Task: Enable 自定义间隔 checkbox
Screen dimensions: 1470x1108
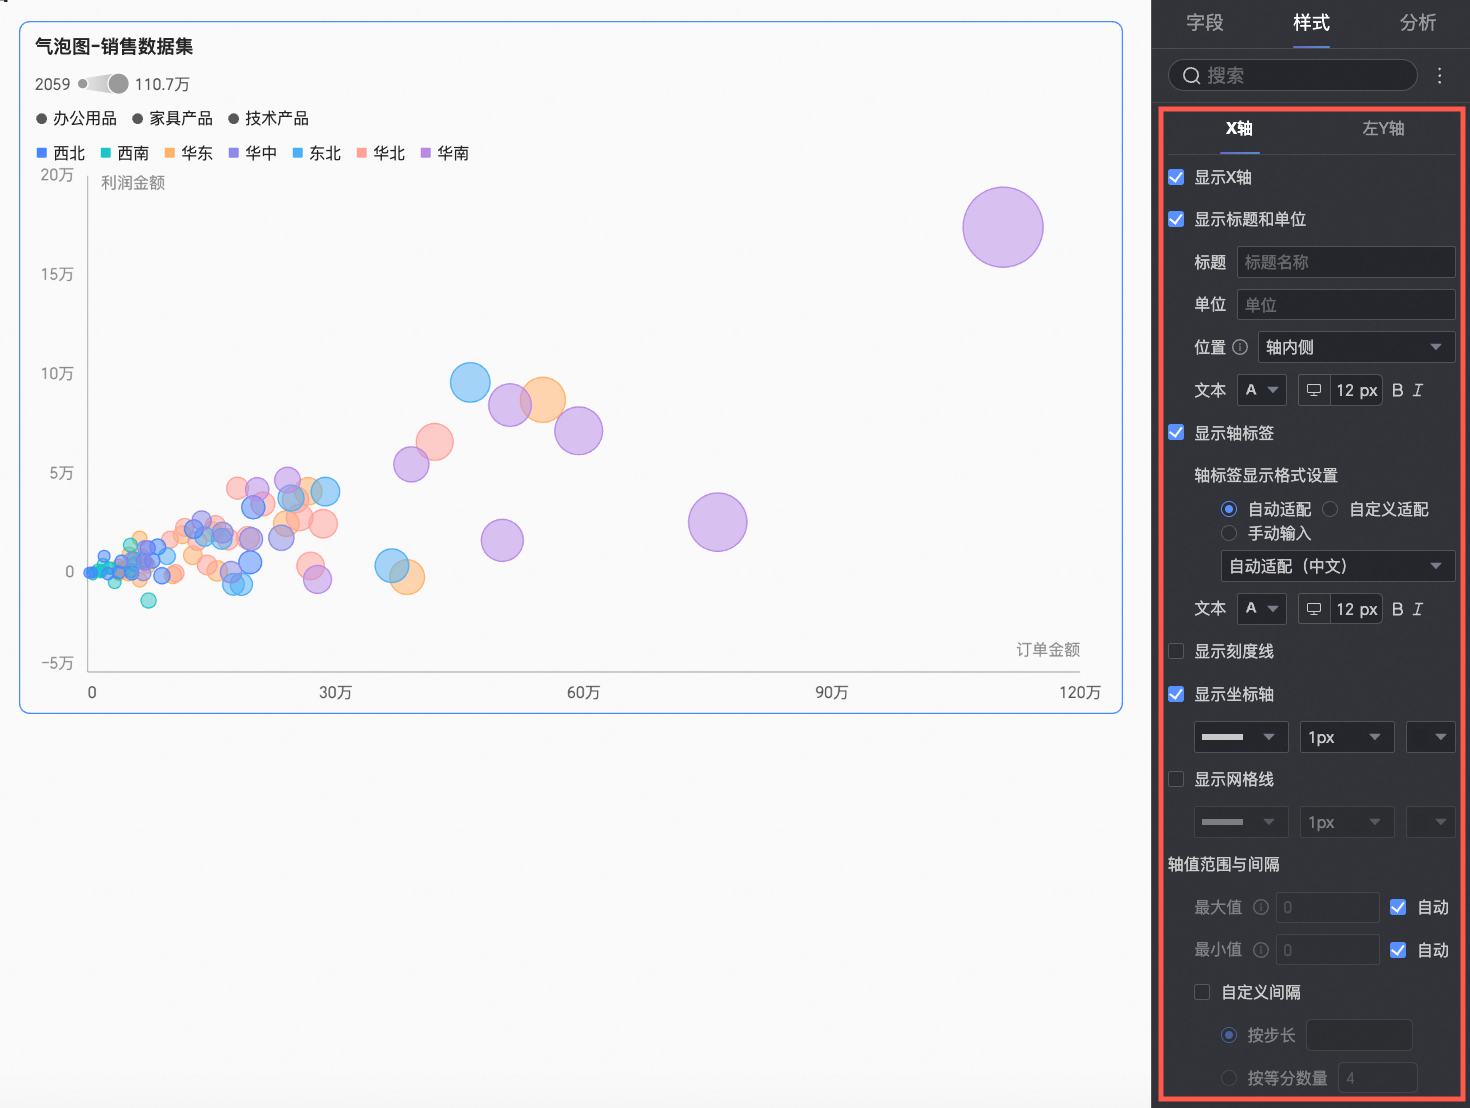Action: [x=1203, y=992]
